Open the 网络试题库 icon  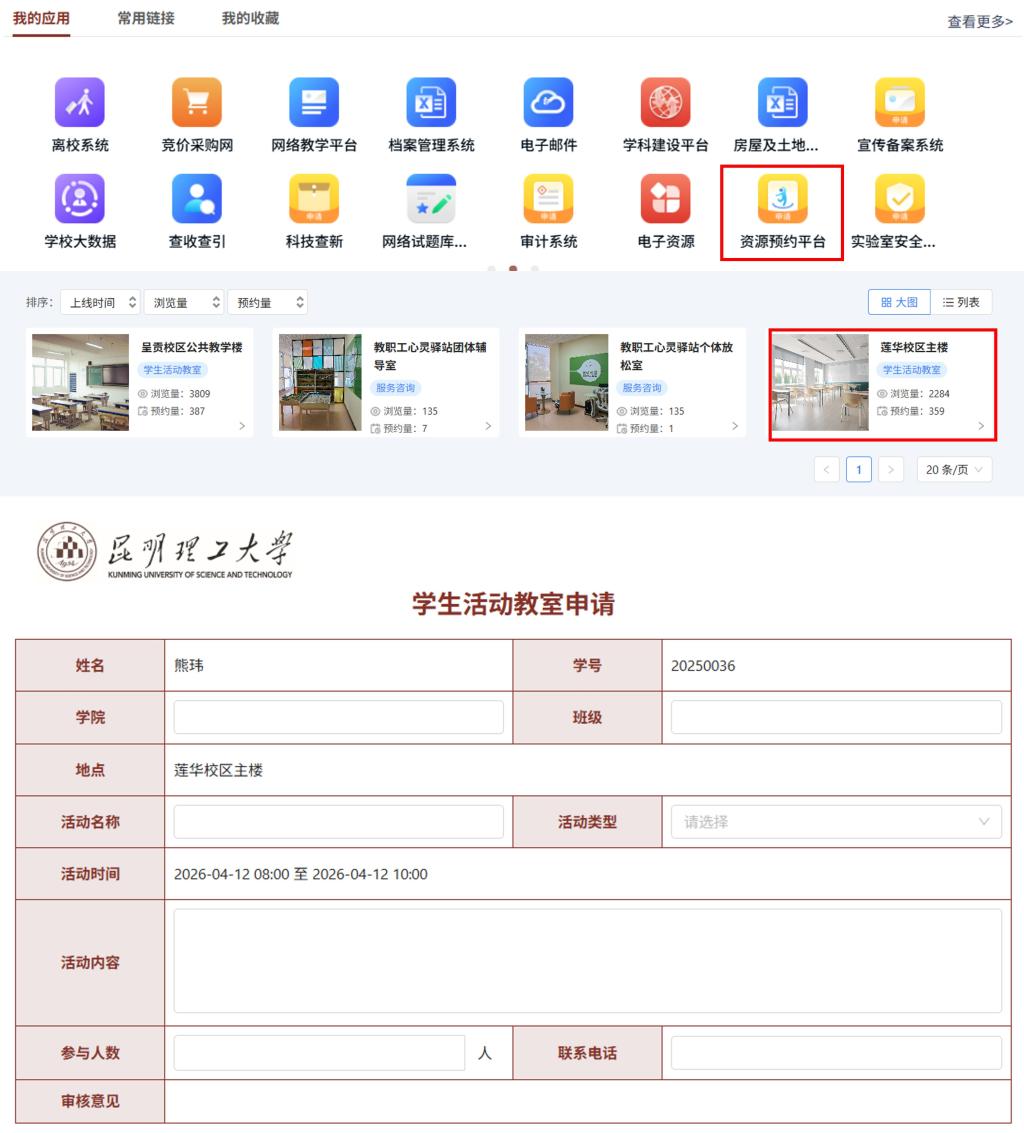[x=431, y=200]
